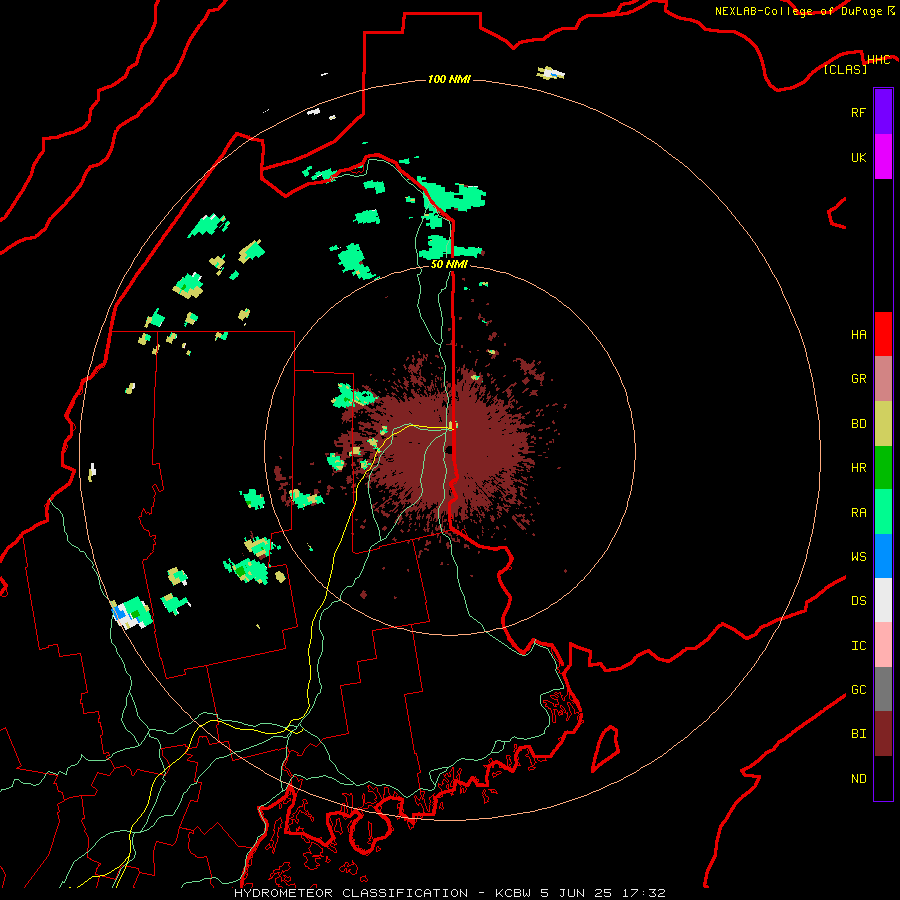
Task: Click the [CLAS] units label
Action: (x=845, y=70)
